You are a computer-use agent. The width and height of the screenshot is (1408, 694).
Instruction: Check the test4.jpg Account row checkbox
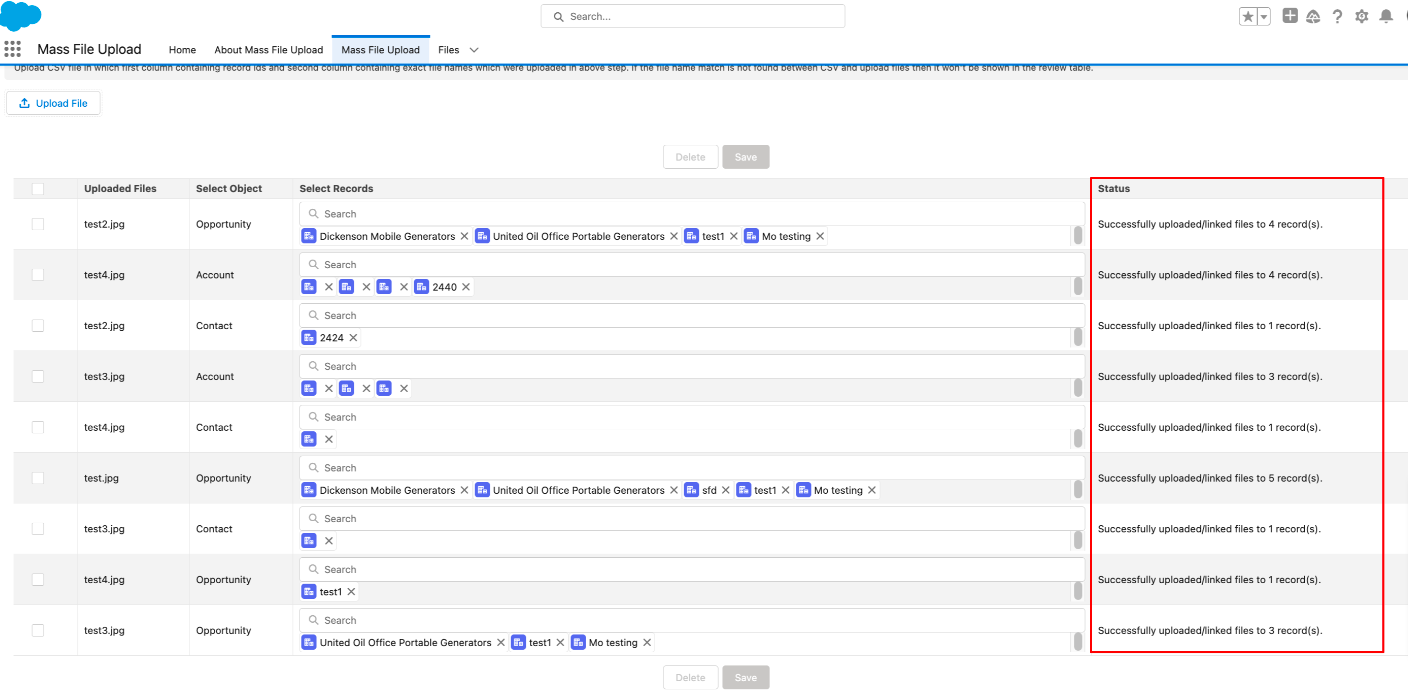tap(38, 275)
